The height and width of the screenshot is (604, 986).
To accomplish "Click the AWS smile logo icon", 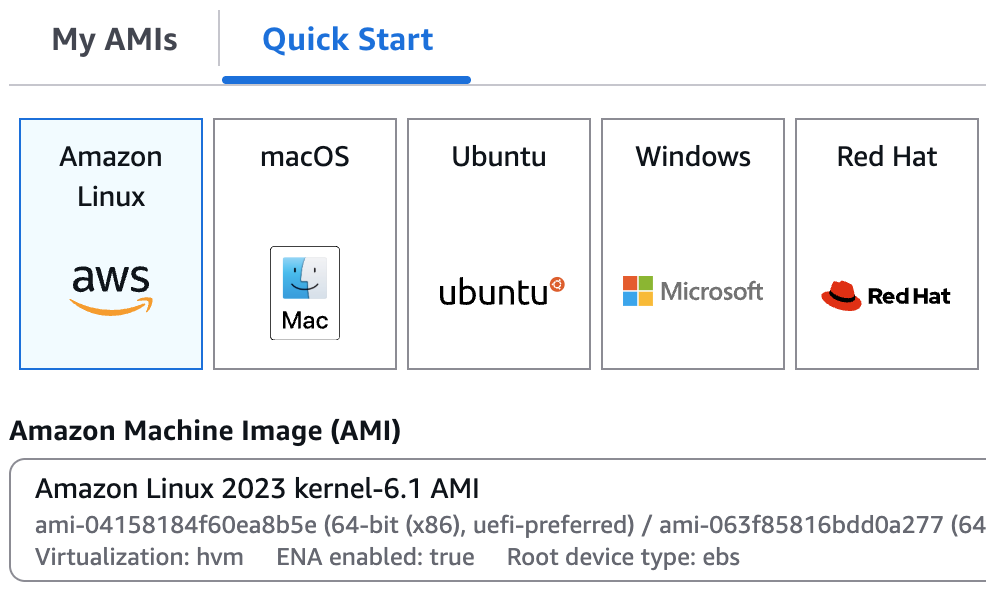I will (x=110, y=290).
